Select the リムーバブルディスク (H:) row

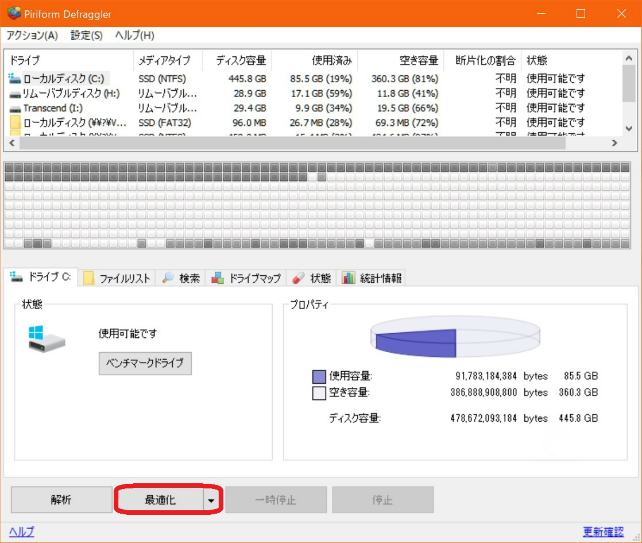(x=314, y=93)
